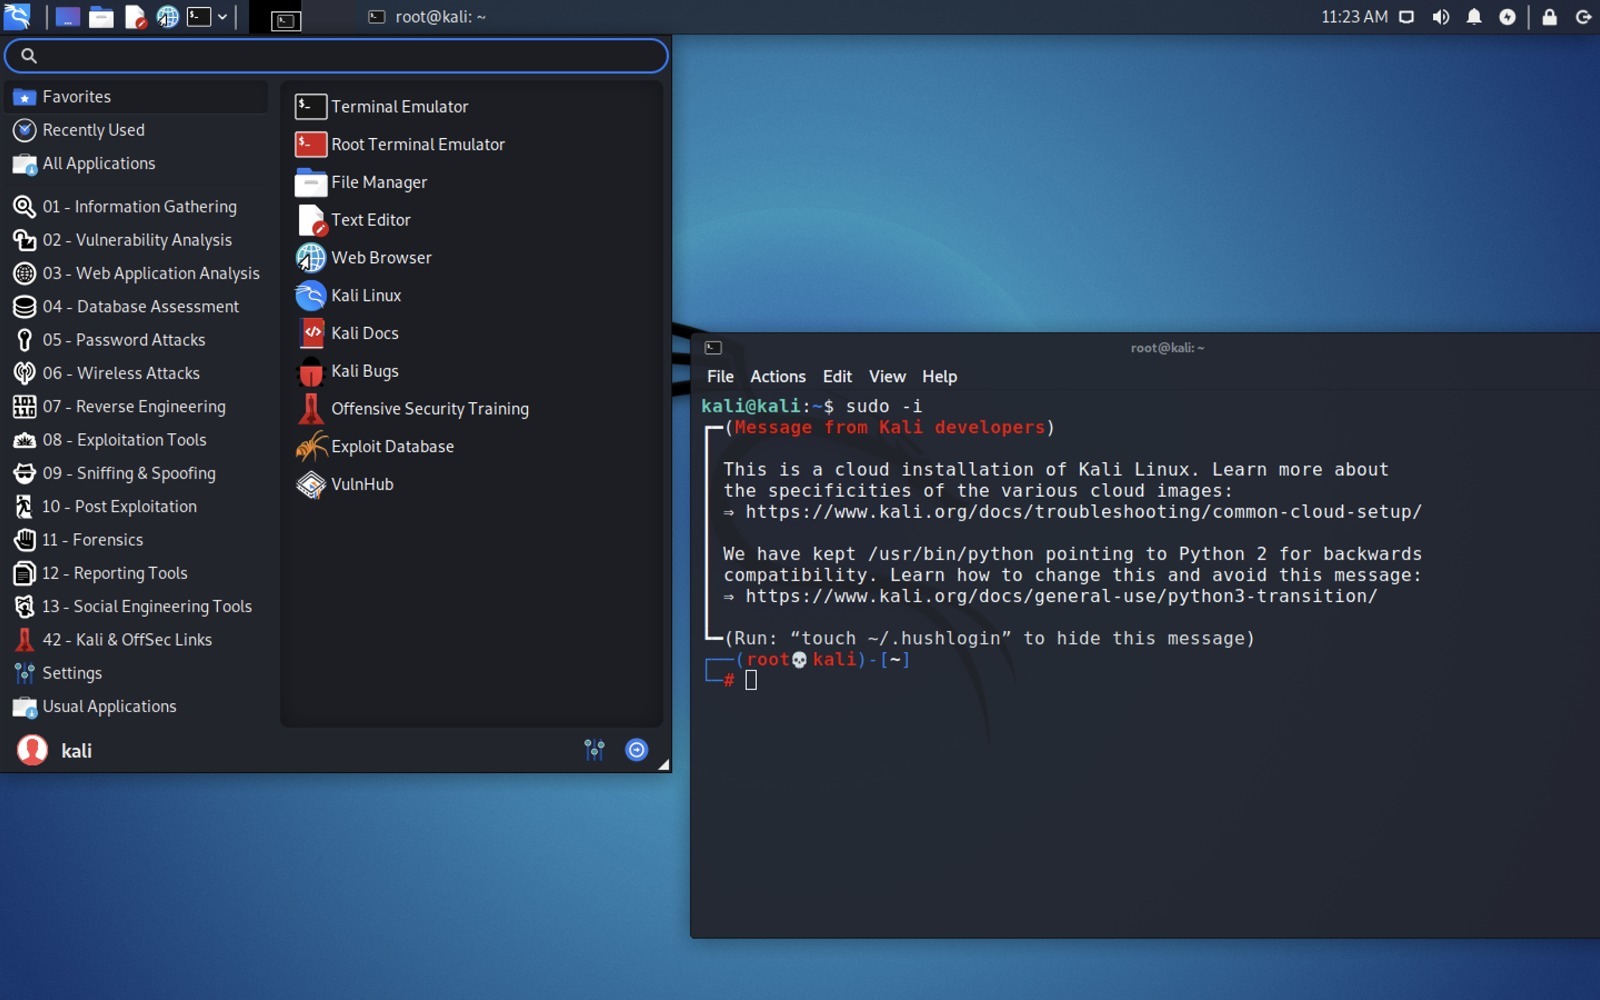Show Recently Used applications

(x=136, y=130)
